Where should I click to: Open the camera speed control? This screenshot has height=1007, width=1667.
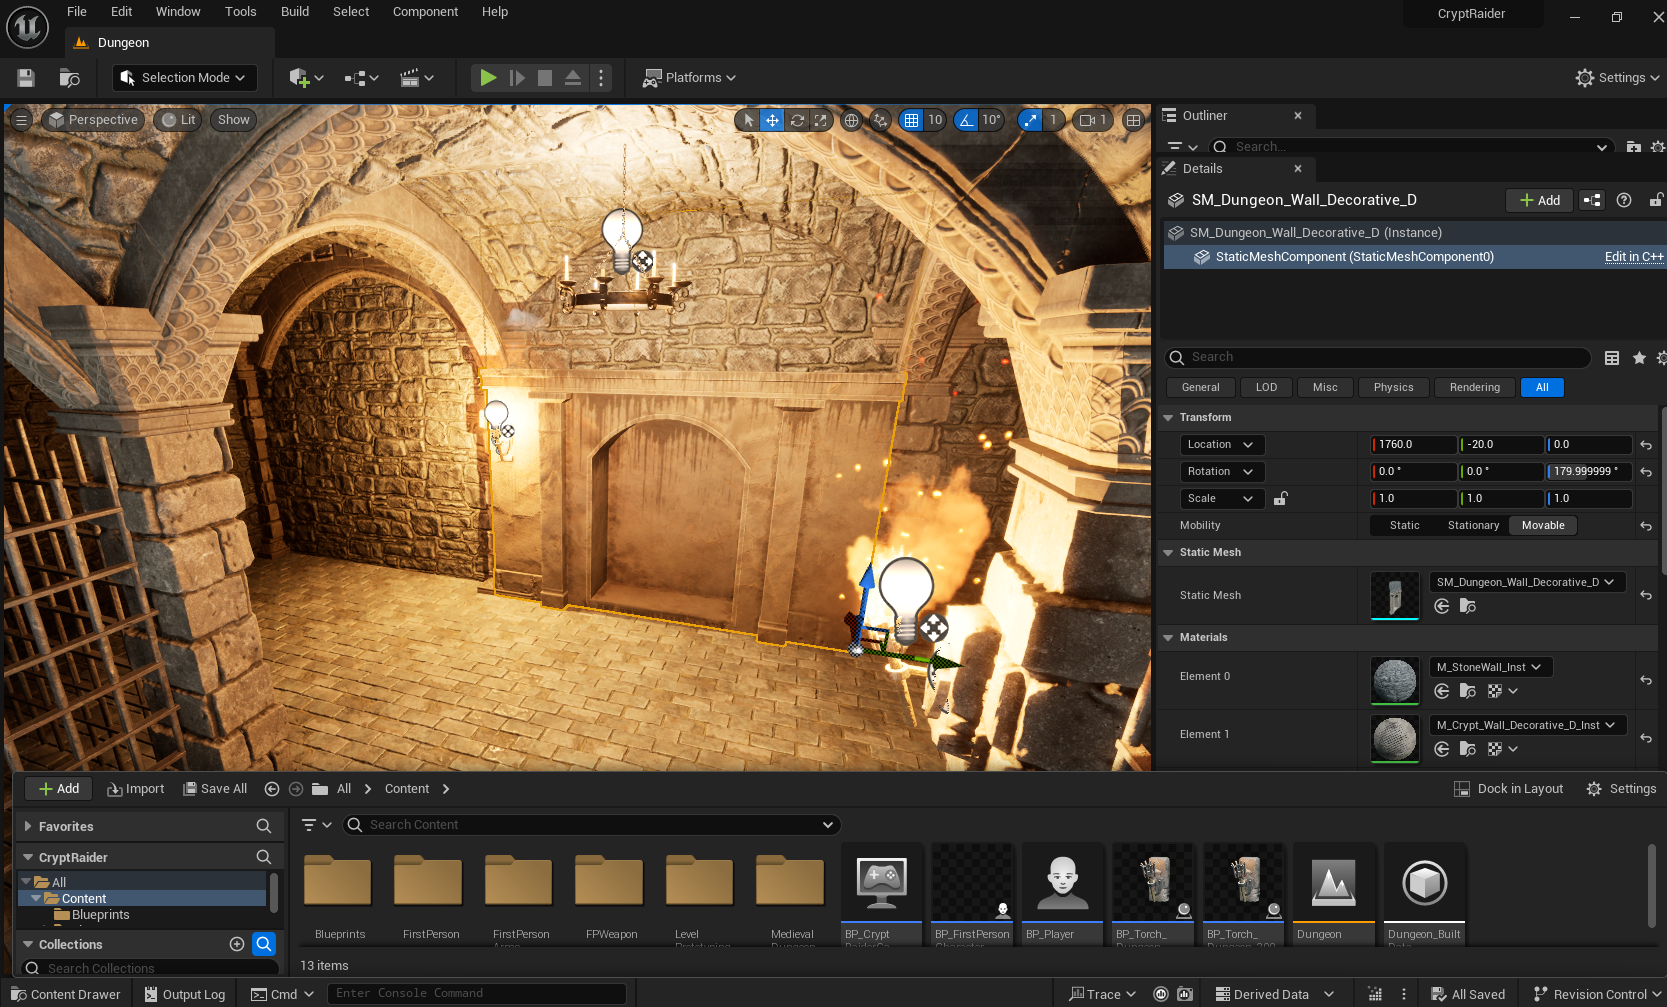[1092, 120]
